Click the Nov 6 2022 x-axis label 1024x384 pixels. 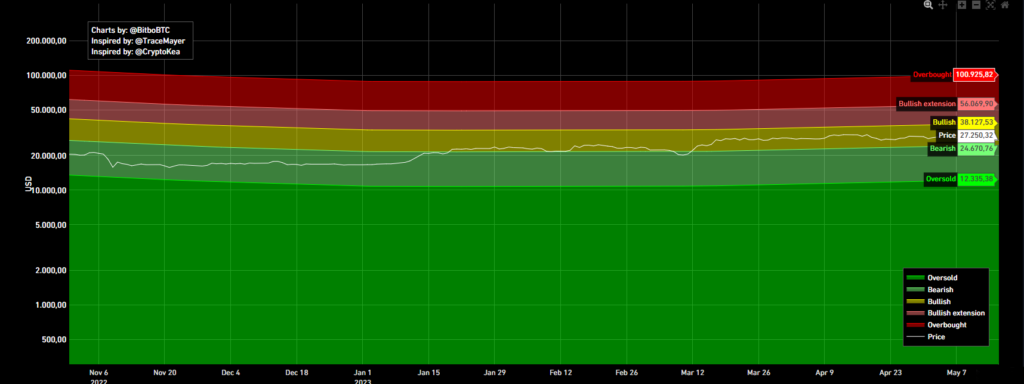point(99,376)
